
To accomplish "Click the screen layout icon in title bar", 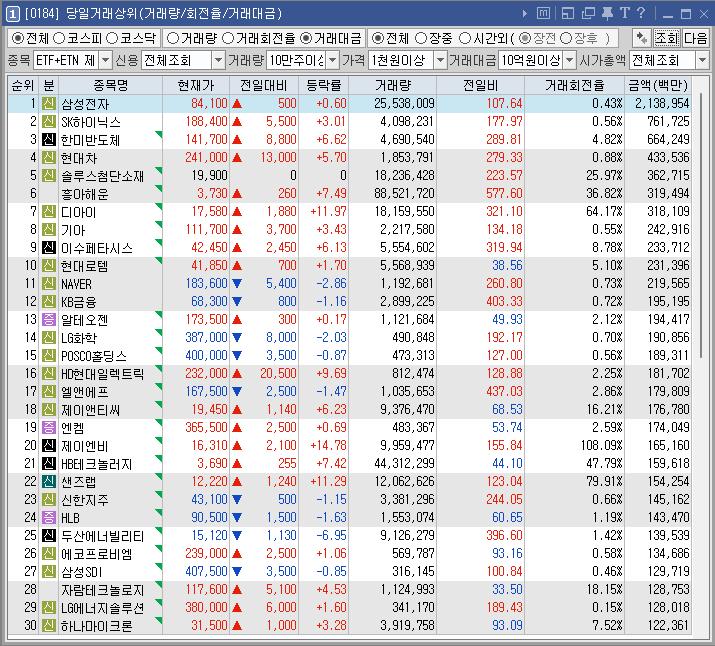I will pyautogui.click(x=568, y=14).
